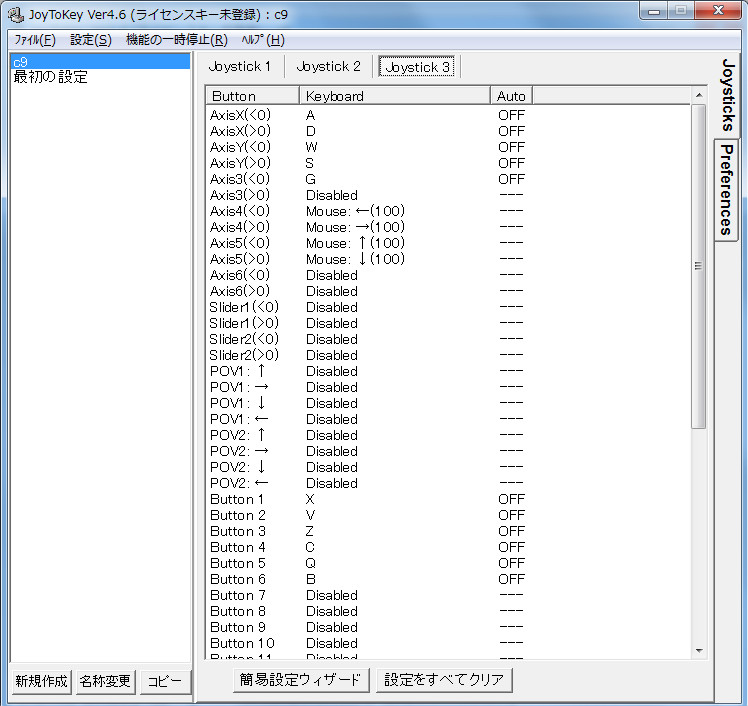Sort by the Auto column header

(511, 96)
